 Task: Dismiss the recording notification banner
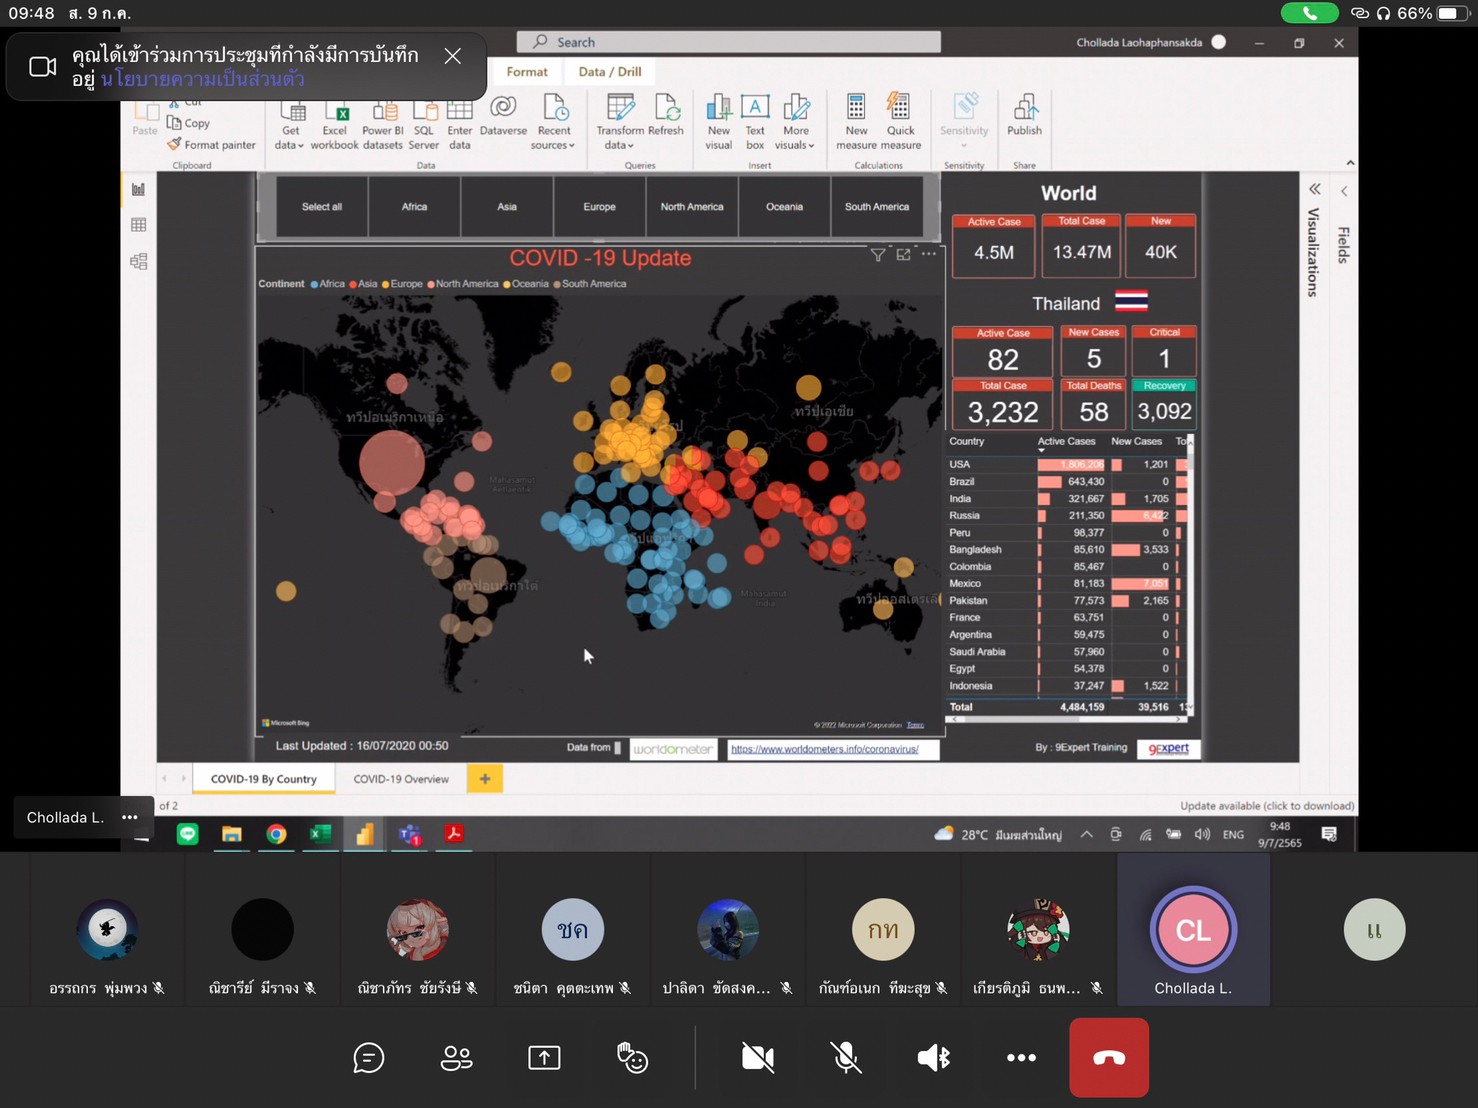pyautogui.click(x=453, y=56)
